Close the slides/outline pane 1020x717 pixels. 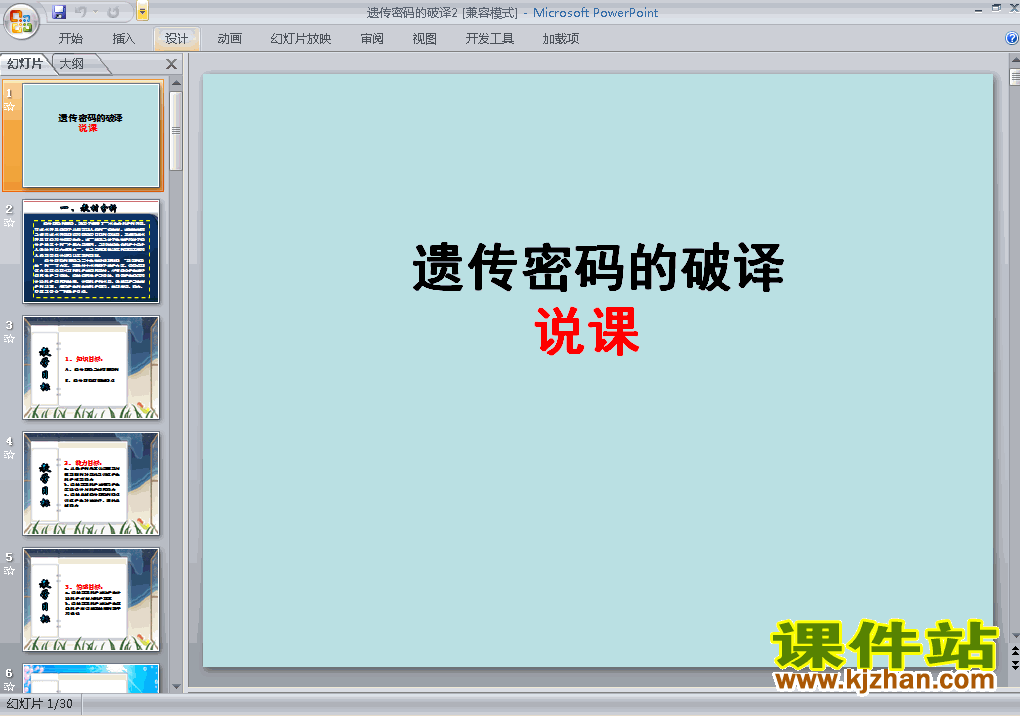tap(171, 64)
